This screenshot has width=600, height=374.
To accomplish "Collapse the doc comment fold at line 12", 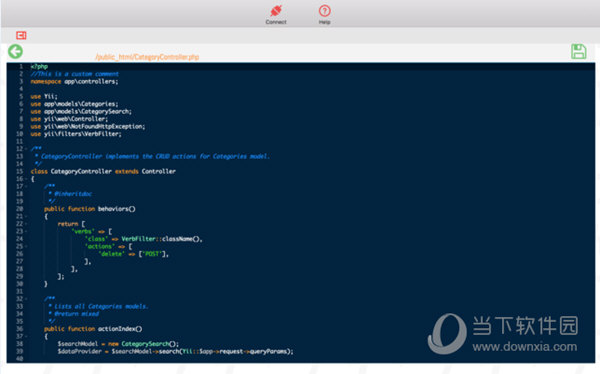I will [x=26, y=149].
